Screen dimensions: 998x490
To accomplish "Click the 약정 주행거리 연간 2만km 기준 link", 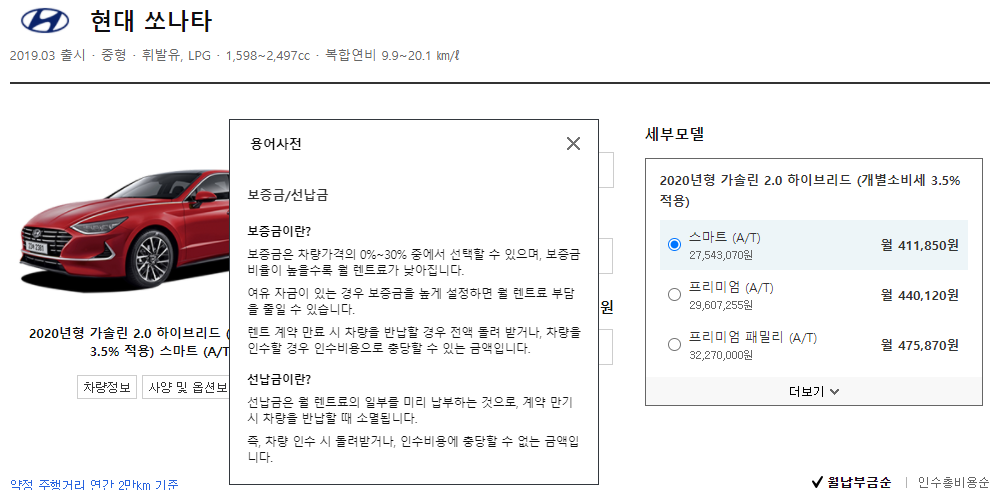I will click(x=94, y=484).
